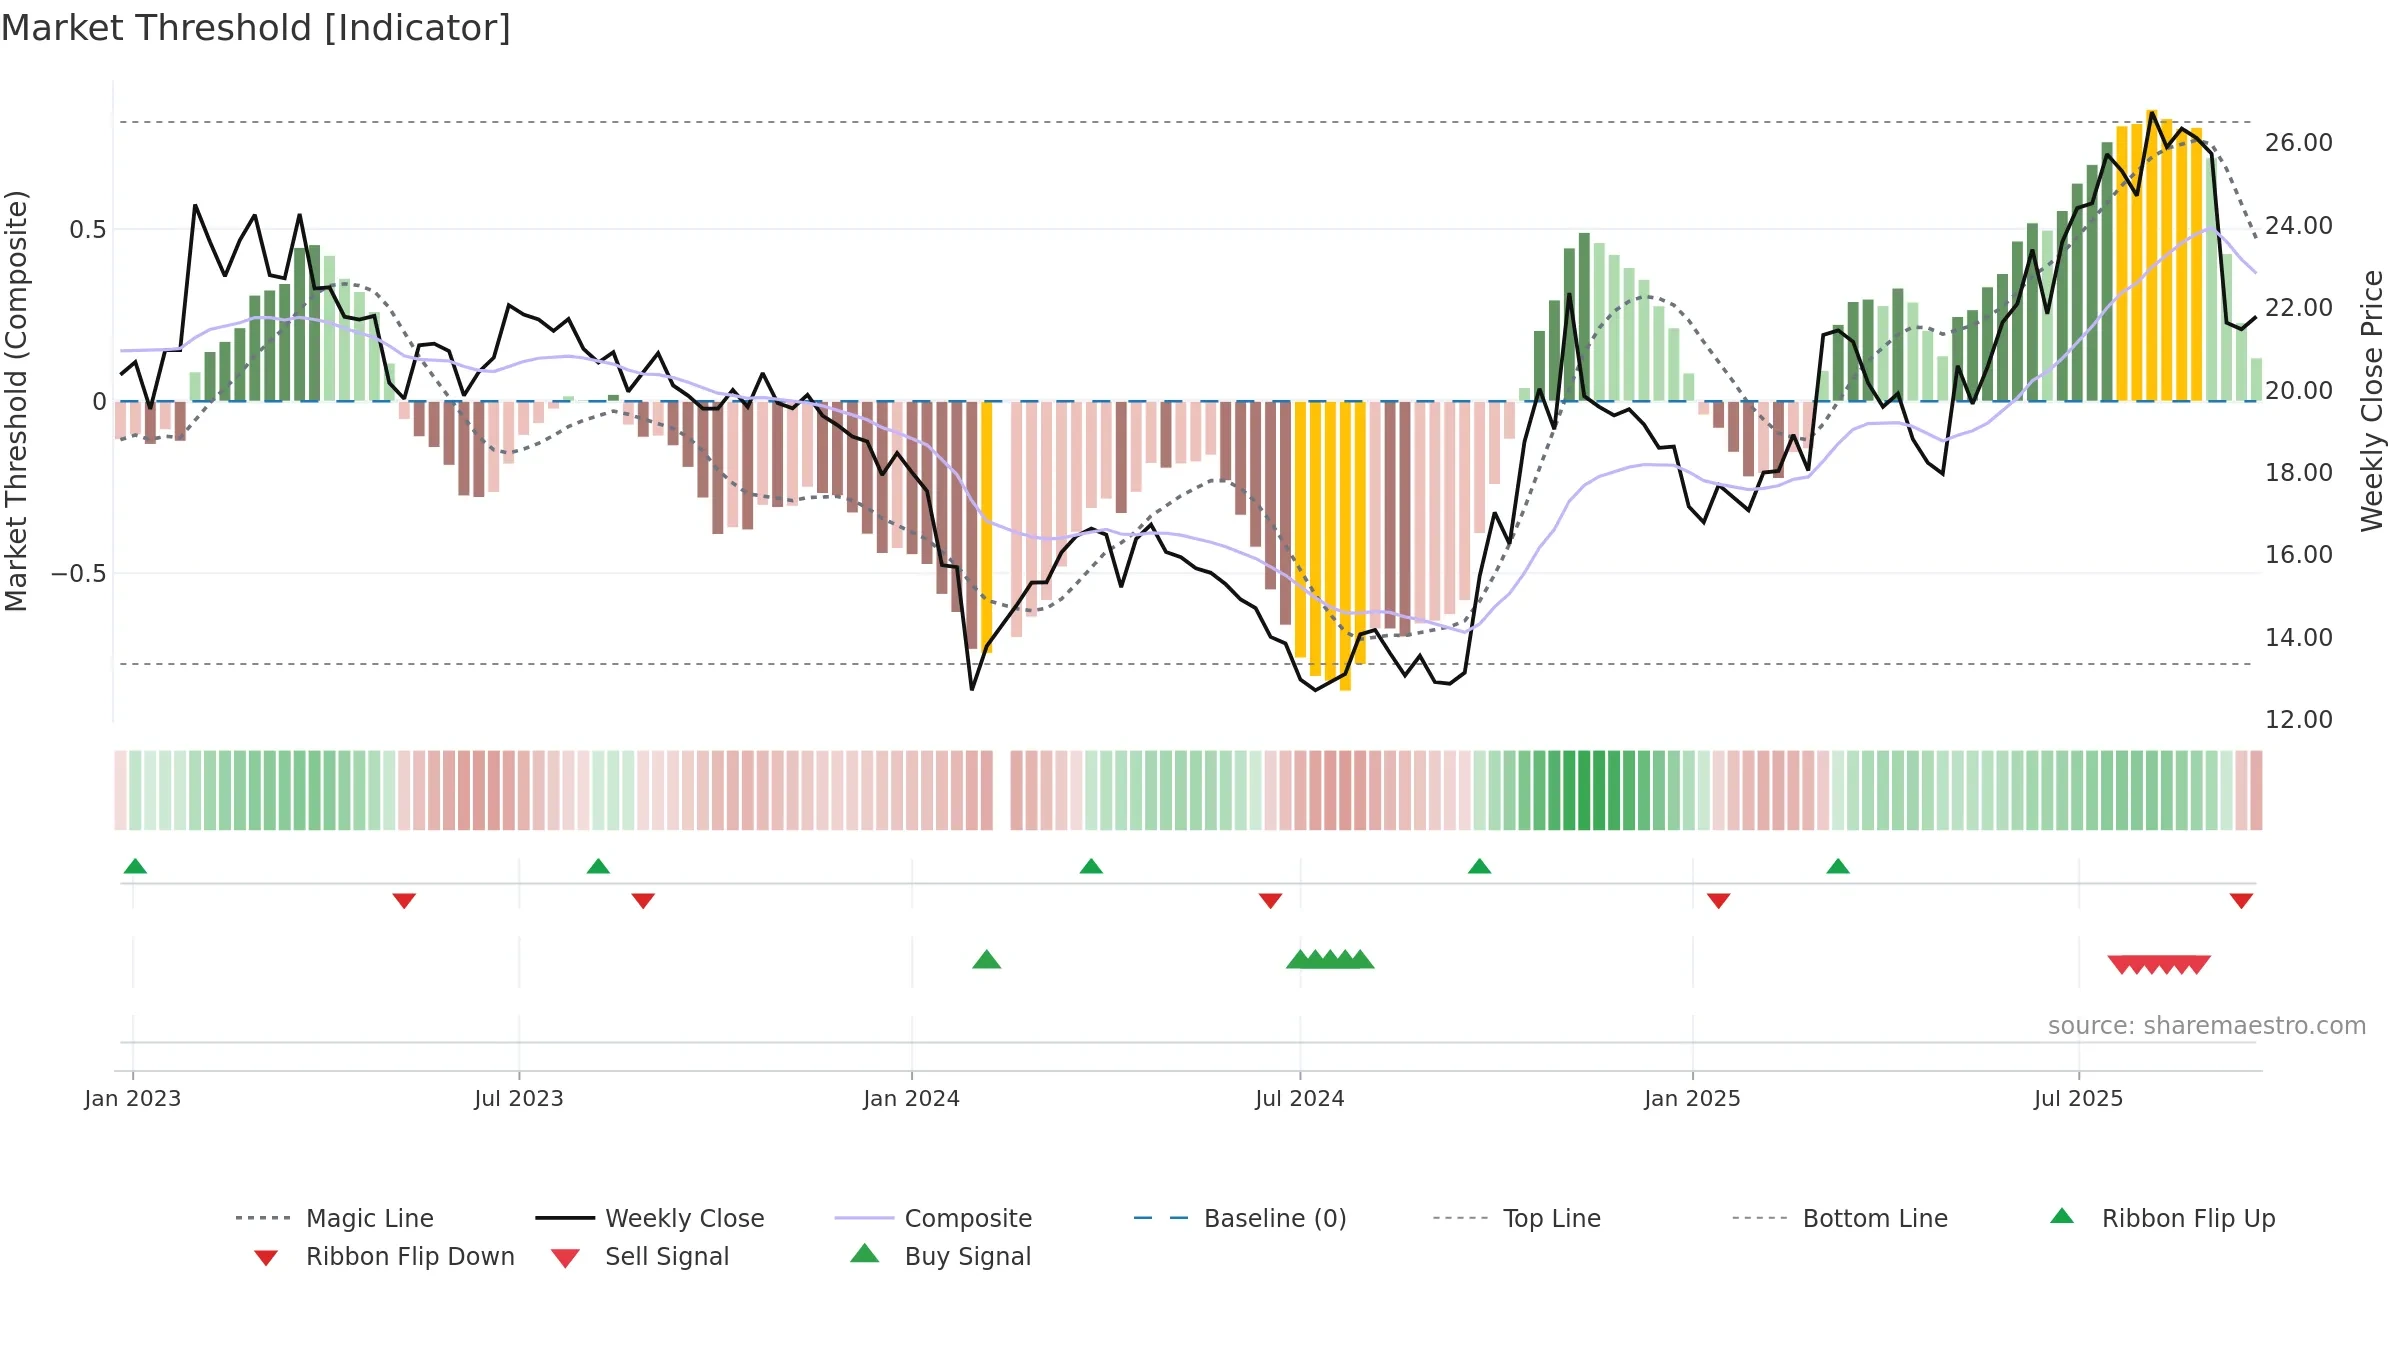This screenshot has width=2400, height=1350.
Task: Select the Ribbon Flip Down marker in September 2025
Action: pos(2241,901)
